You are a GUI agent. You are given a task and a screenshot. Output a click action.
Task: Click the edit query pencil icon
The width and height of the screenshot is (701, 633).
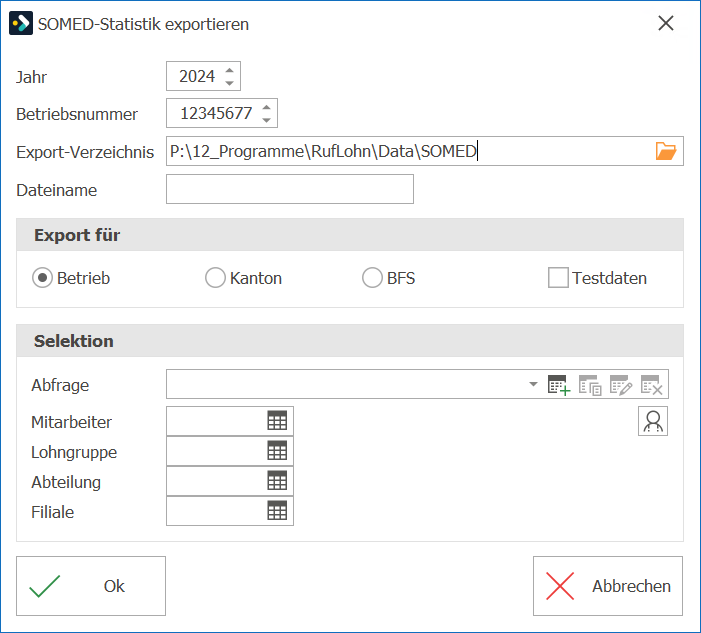coord(621,385)
